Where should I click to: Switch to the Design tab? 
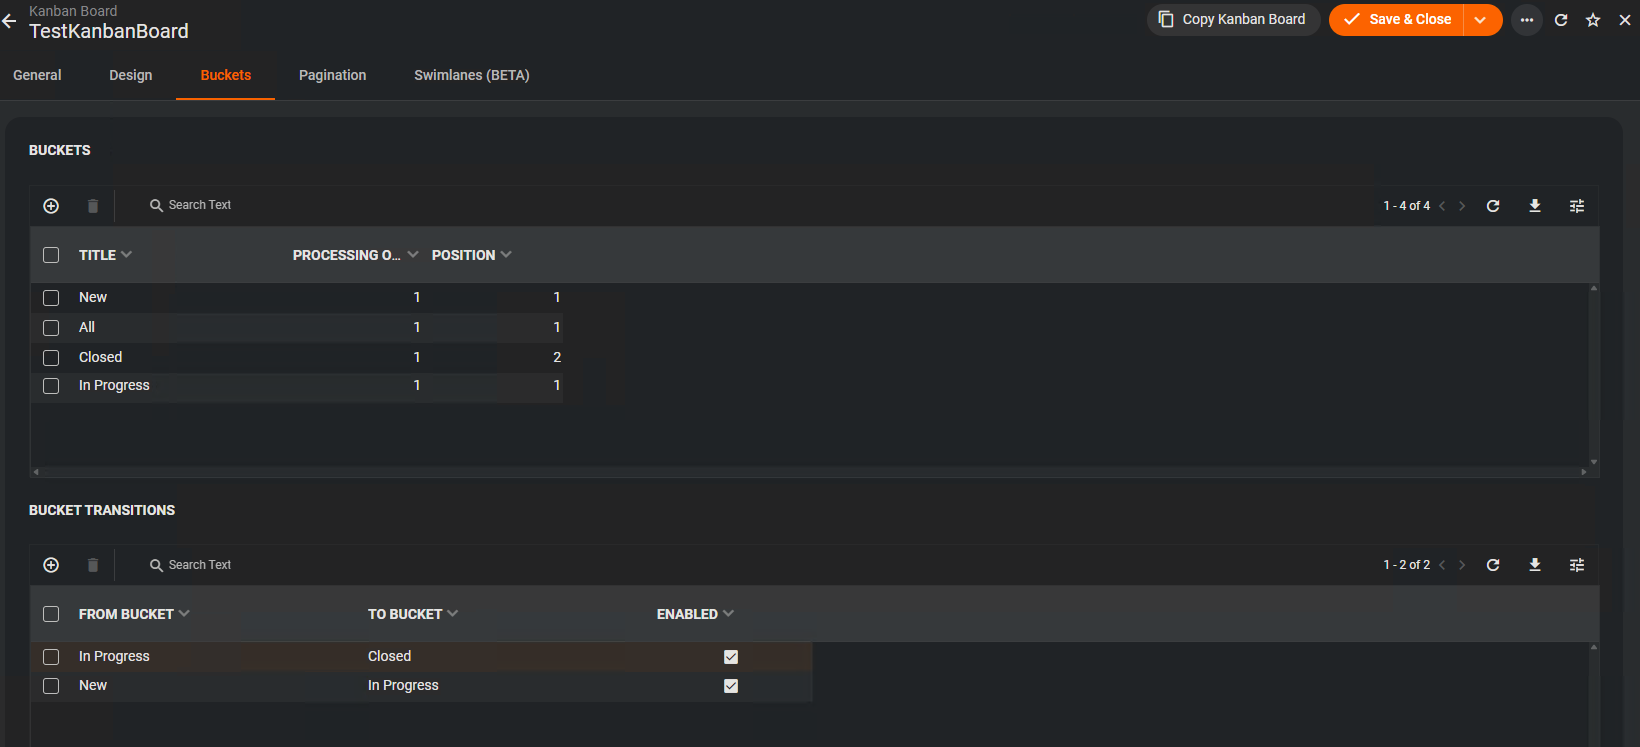point(131,75)
